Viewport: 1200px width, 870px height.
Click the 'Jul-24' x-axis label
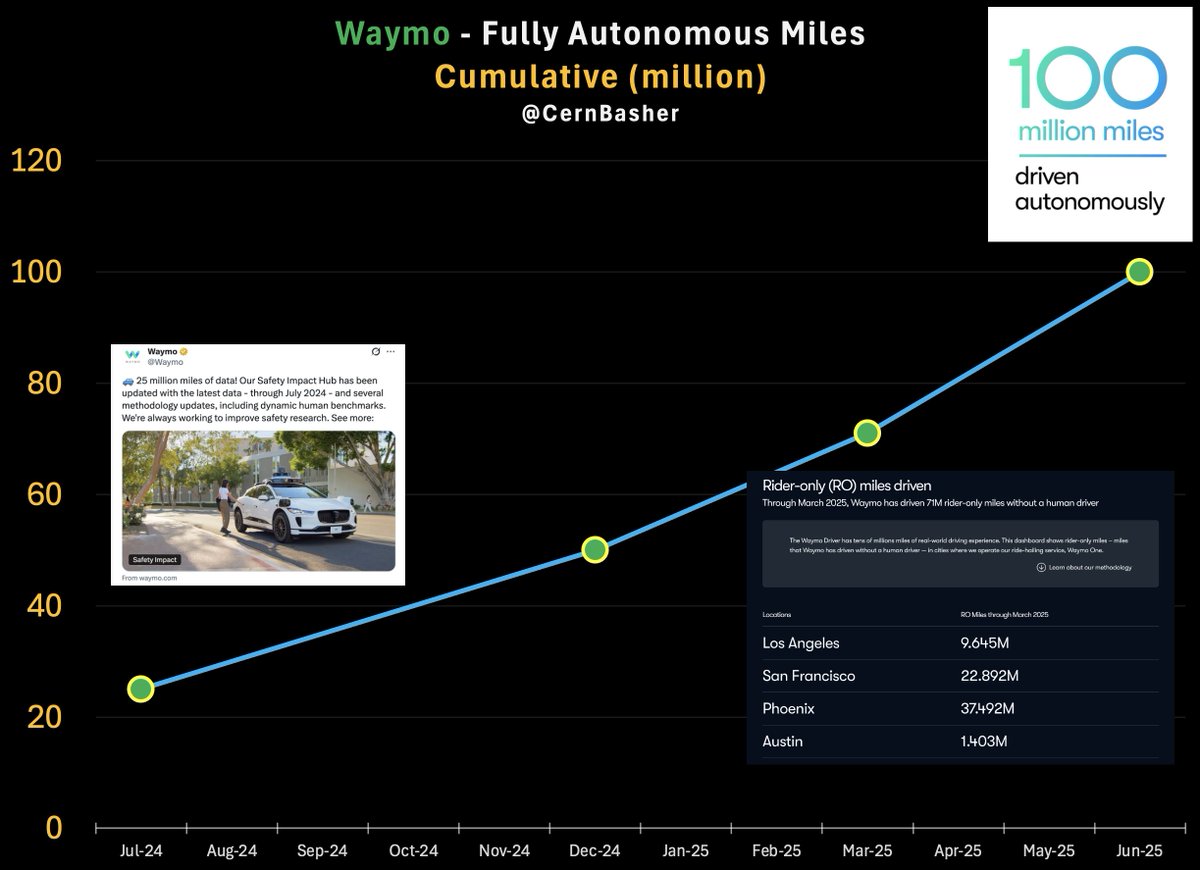[x=141, y=851]
